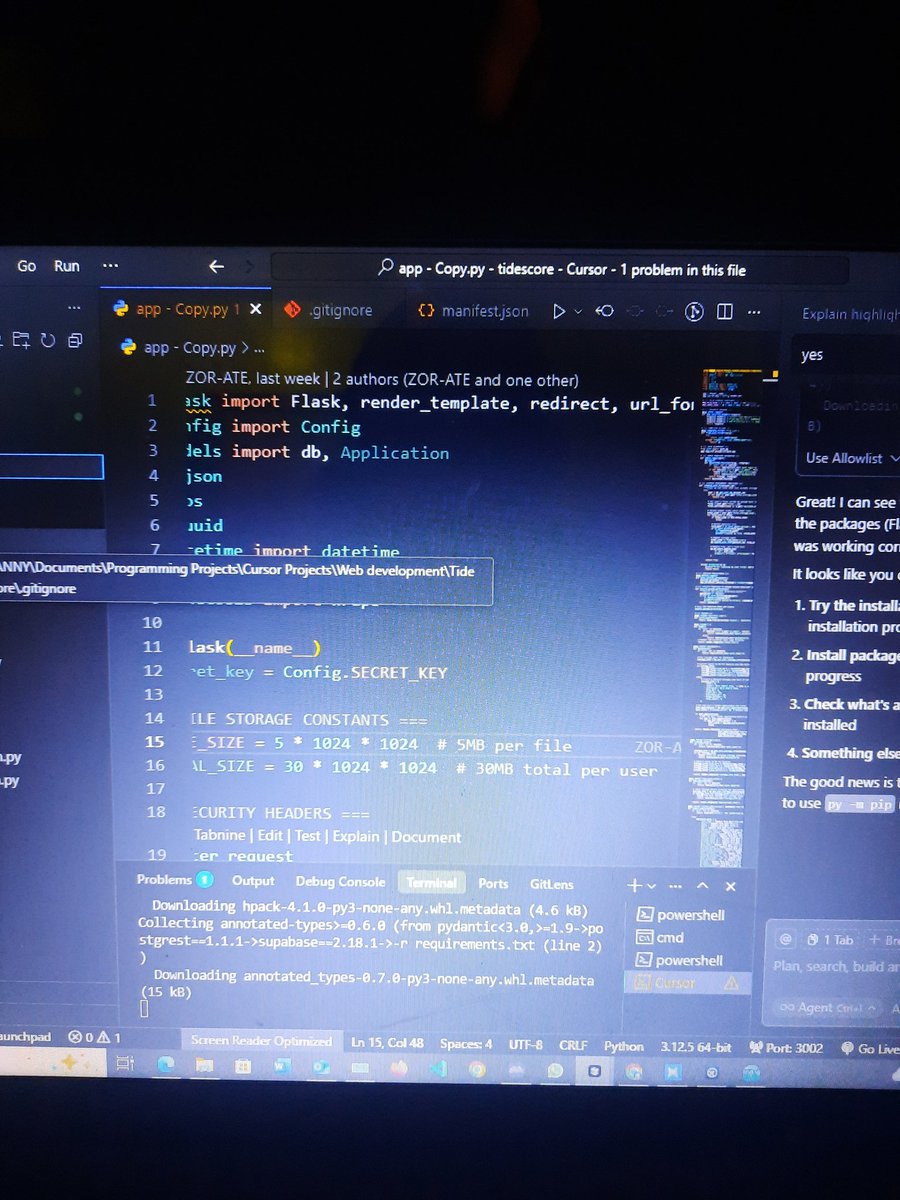The width and height of the screenshot is (900, 1200).
Task: Create a new terminal with plus icon
Action: 634,886
